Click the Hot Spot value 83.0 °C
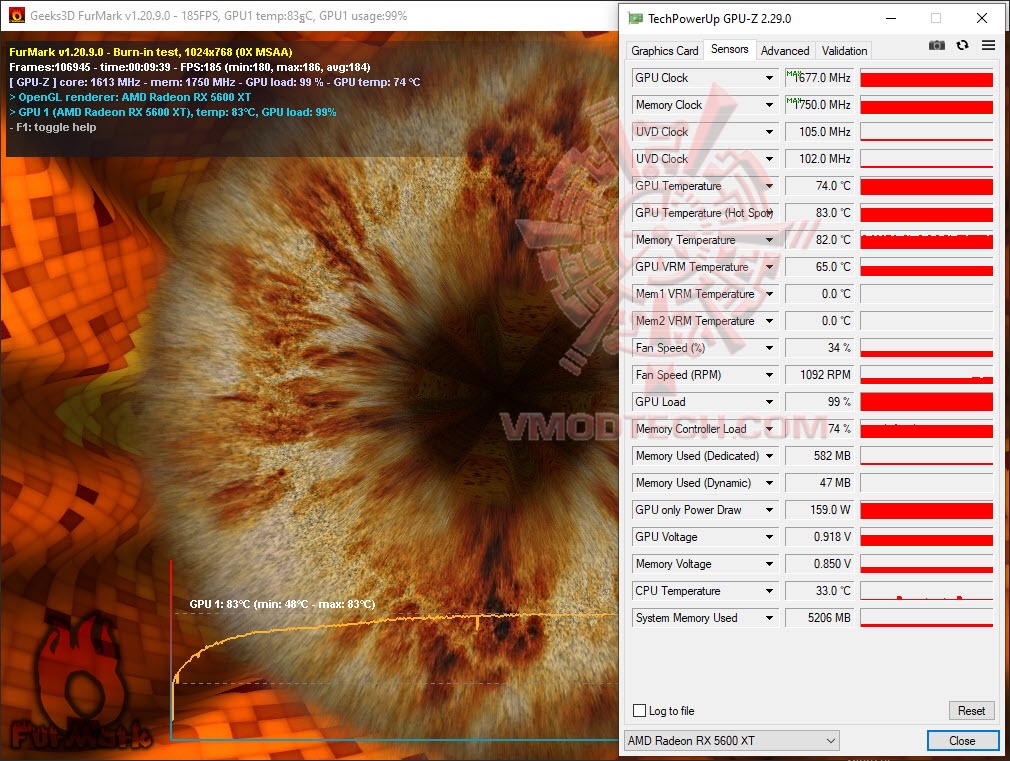The width and height of the screenshot is (1010, 761). click(819, 213)
